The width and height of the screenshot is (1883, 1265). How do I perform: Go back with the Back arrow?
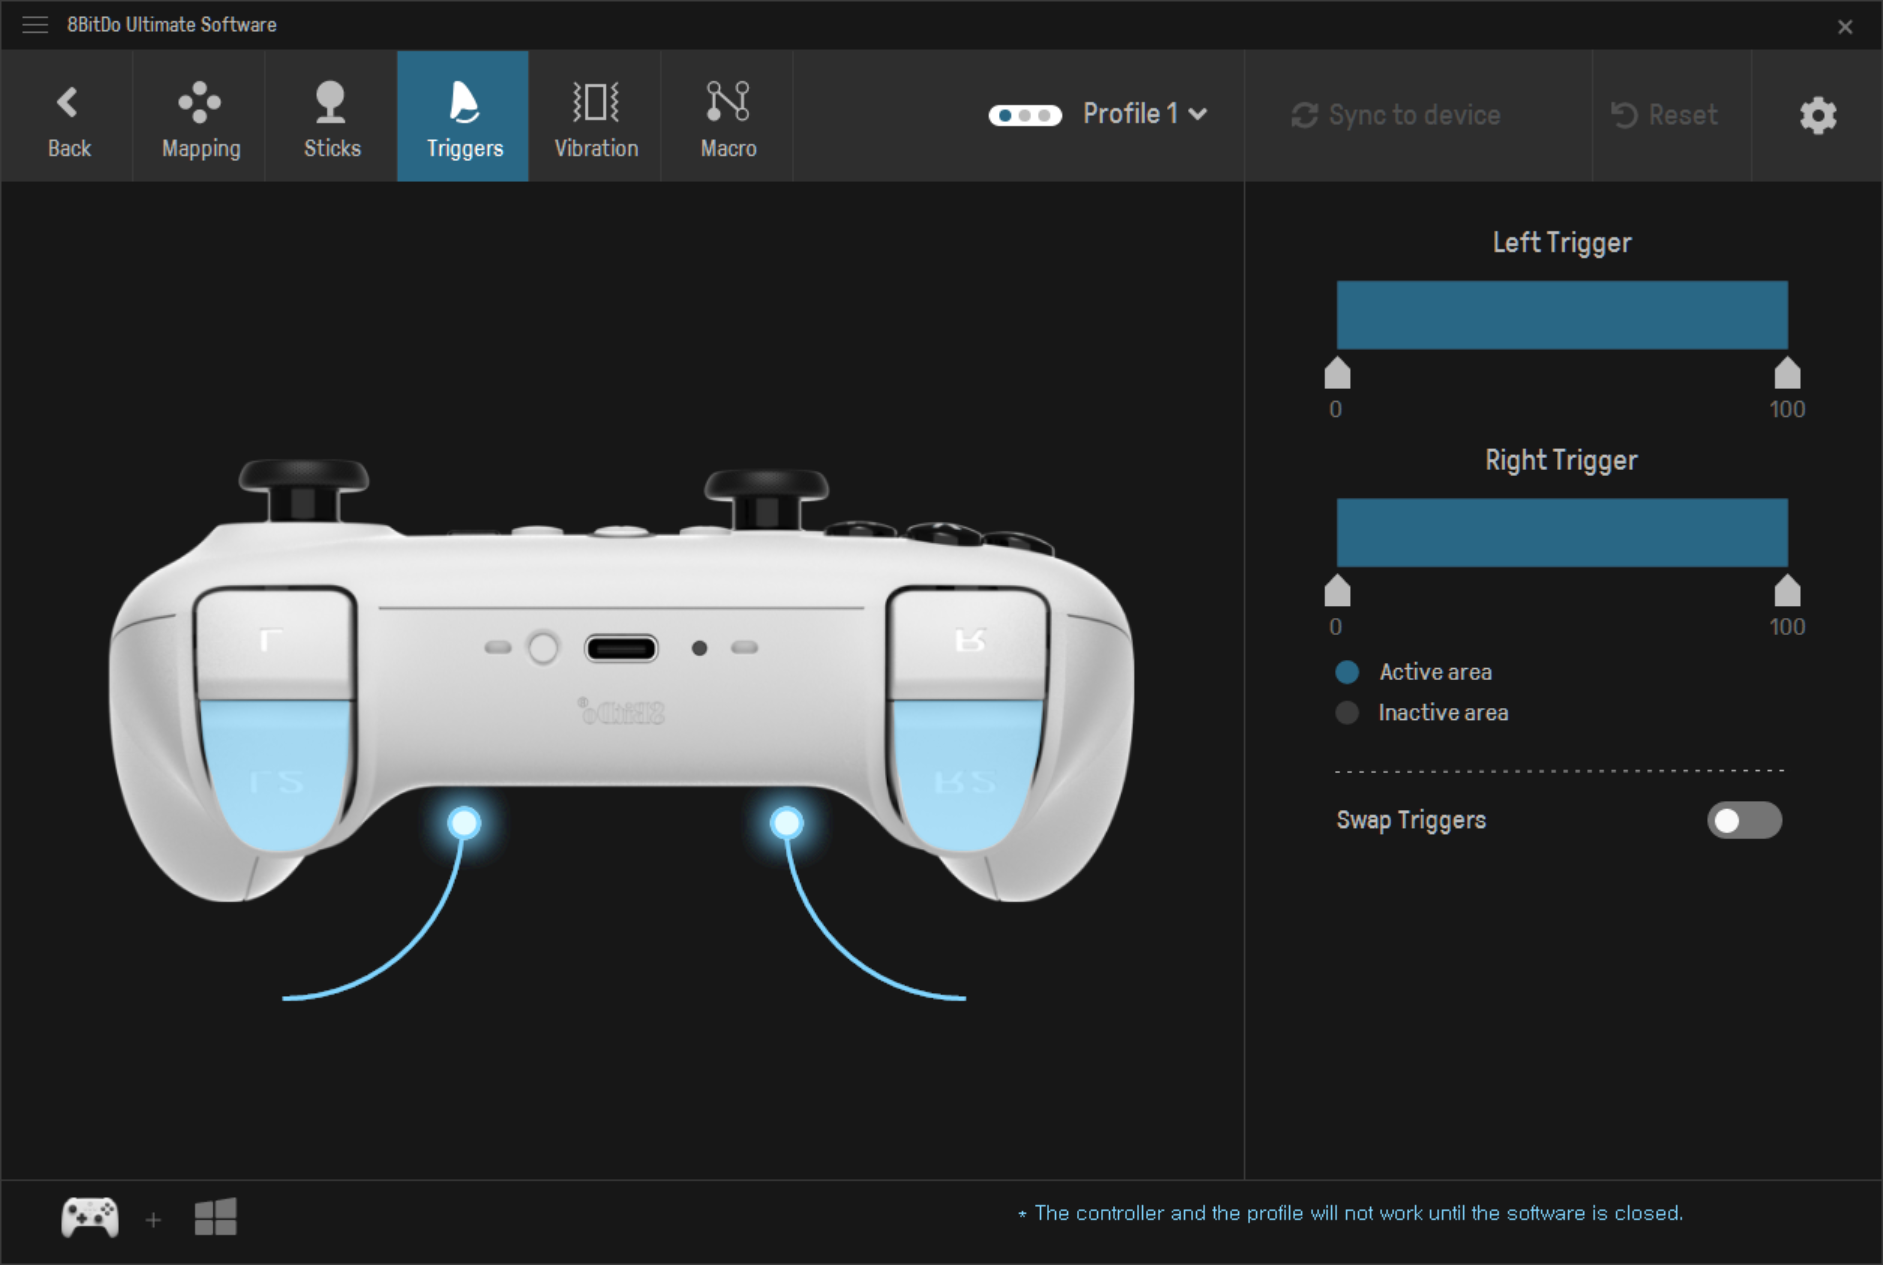click(68, 116)
